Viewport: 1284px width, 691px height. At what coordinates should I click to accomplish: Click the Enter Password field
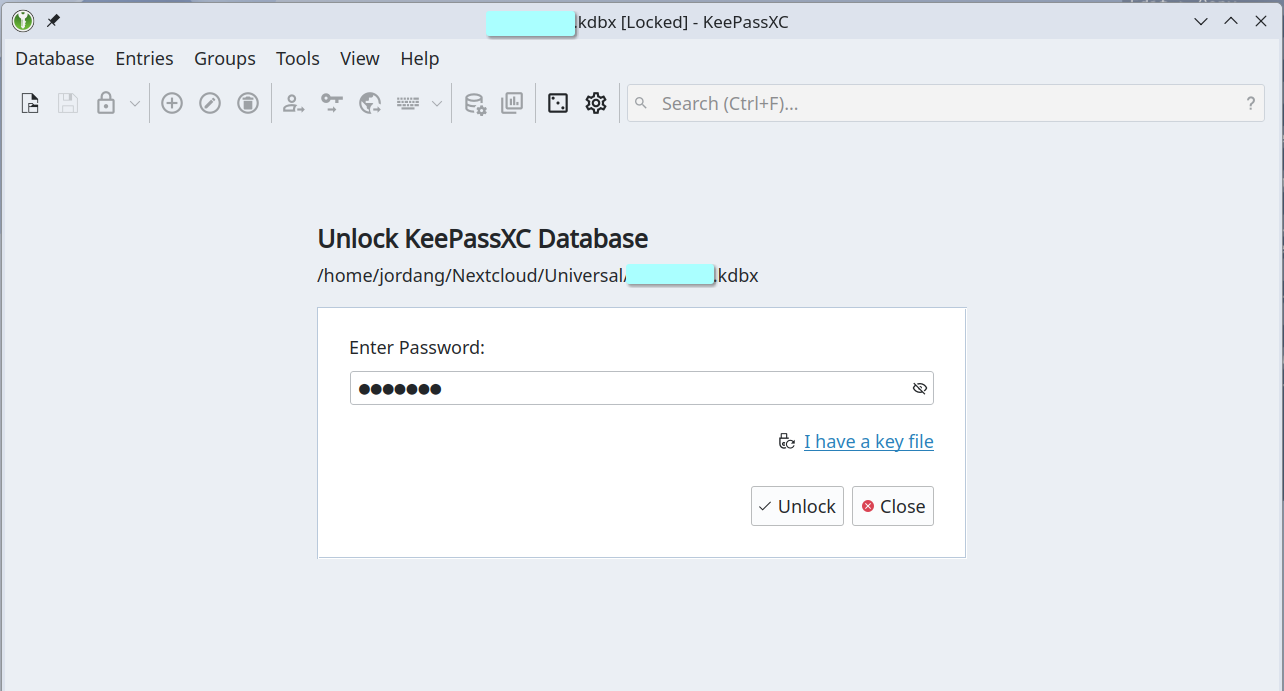[x=642, y=388]
